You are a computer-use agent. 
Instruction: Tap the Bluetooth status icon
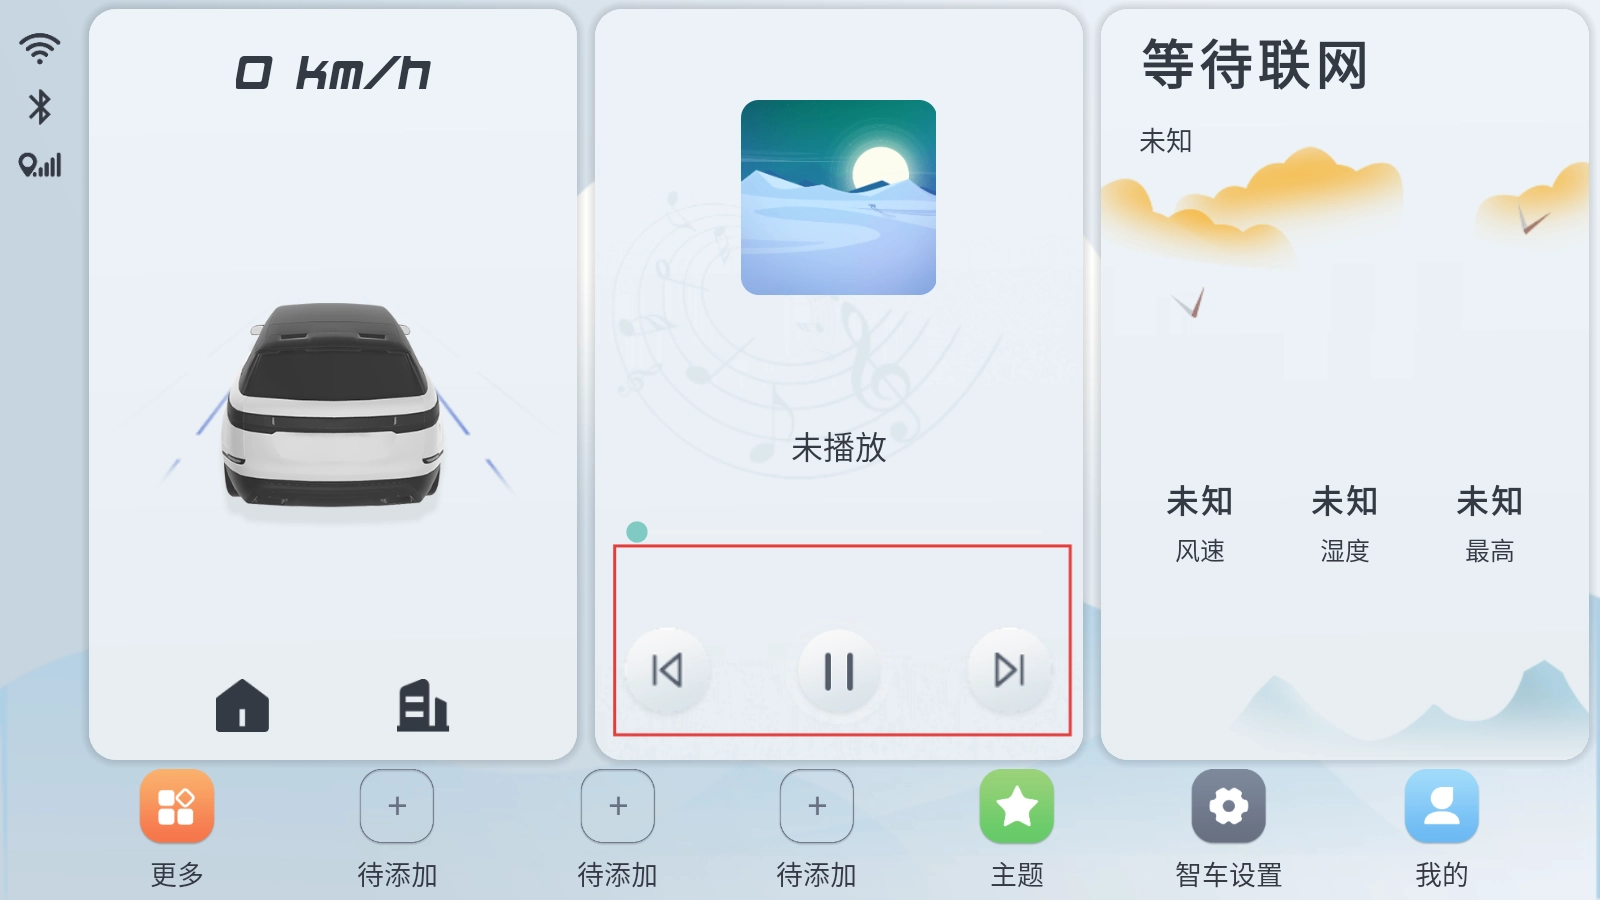[x=40, y=106]
